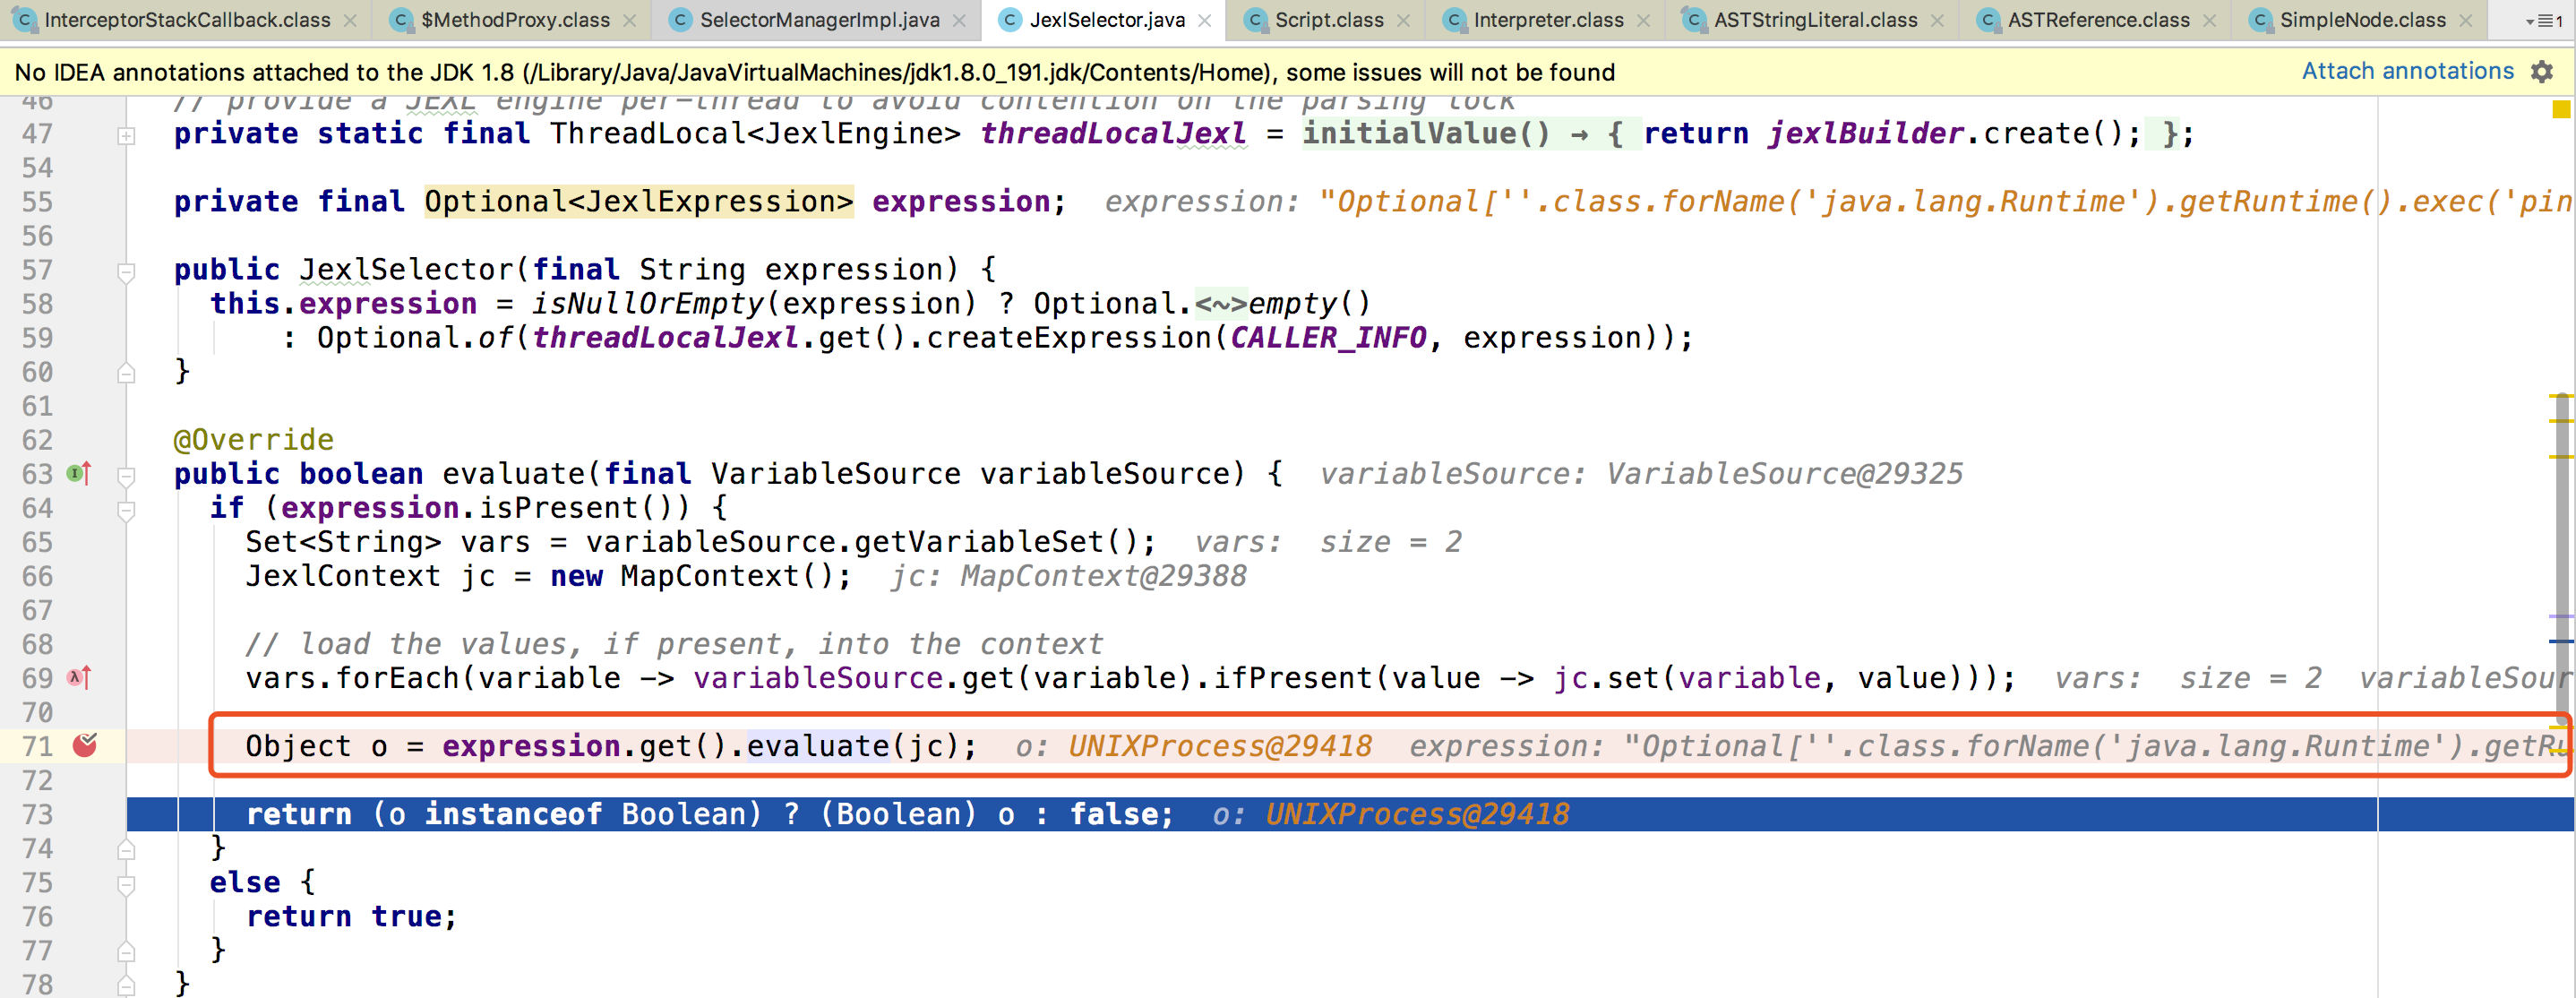Click the 'return true;' statement
2576x998 pixels.
pos(351,916)
